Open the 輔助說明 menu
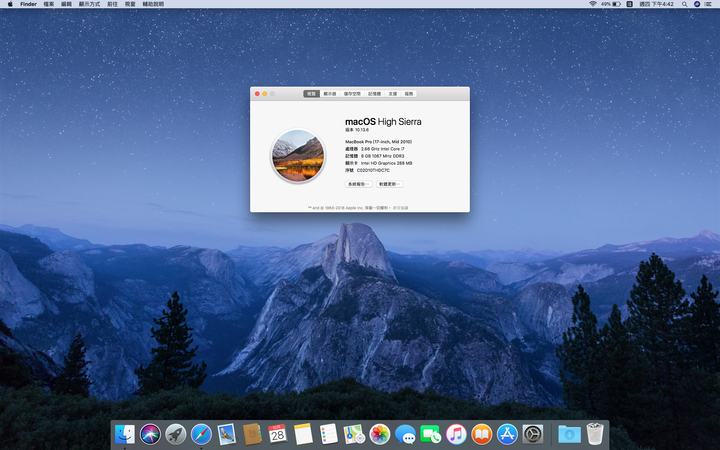Viewport: 720px width, 450px height. pos(153,4)
